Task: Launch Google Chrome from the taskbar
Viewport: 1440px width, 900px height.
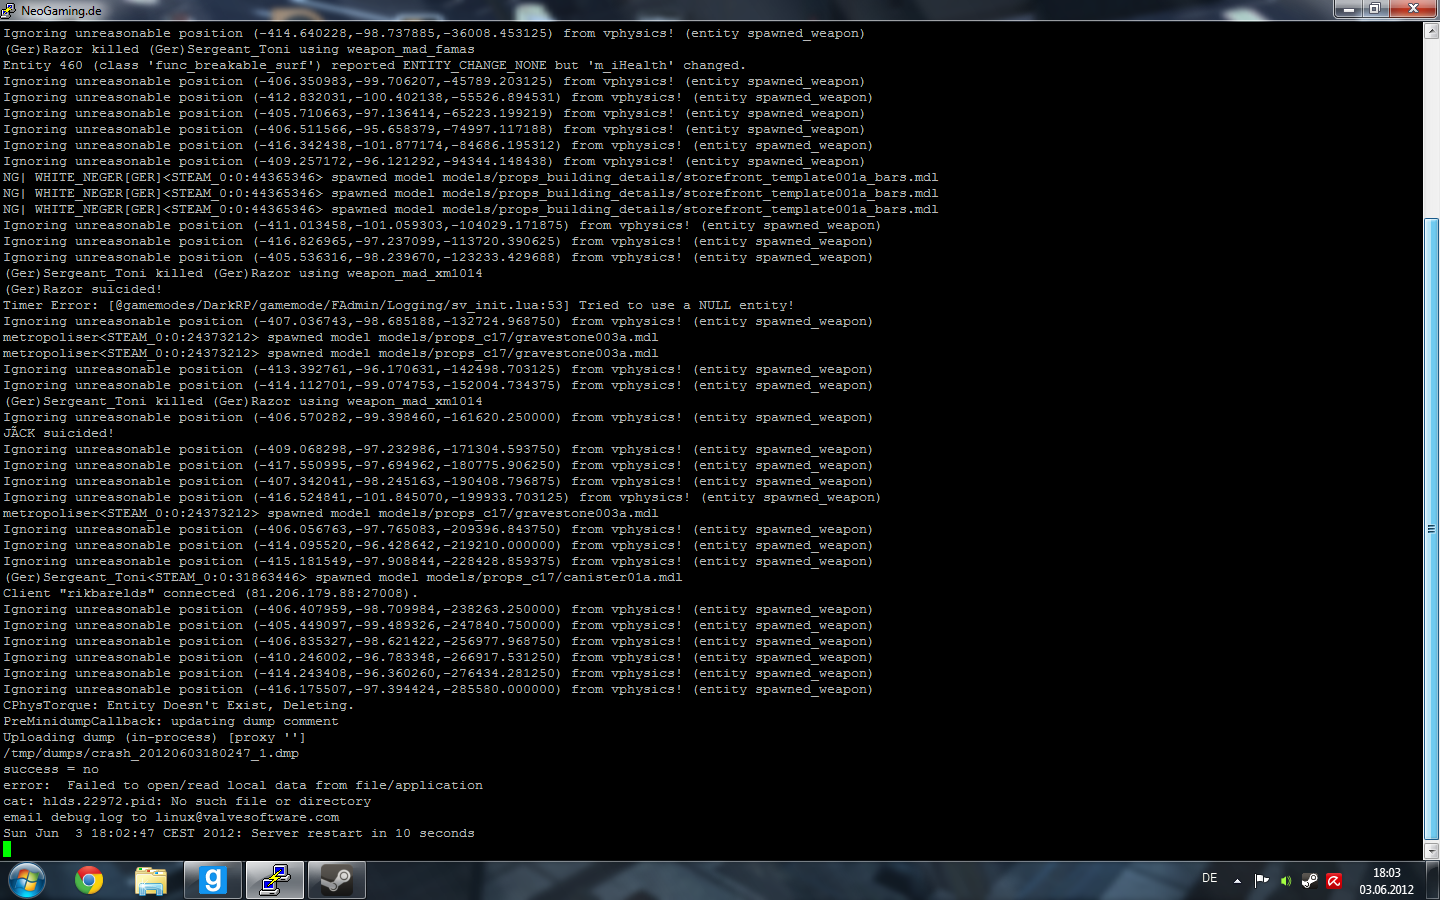Action: tap(89, 881)
